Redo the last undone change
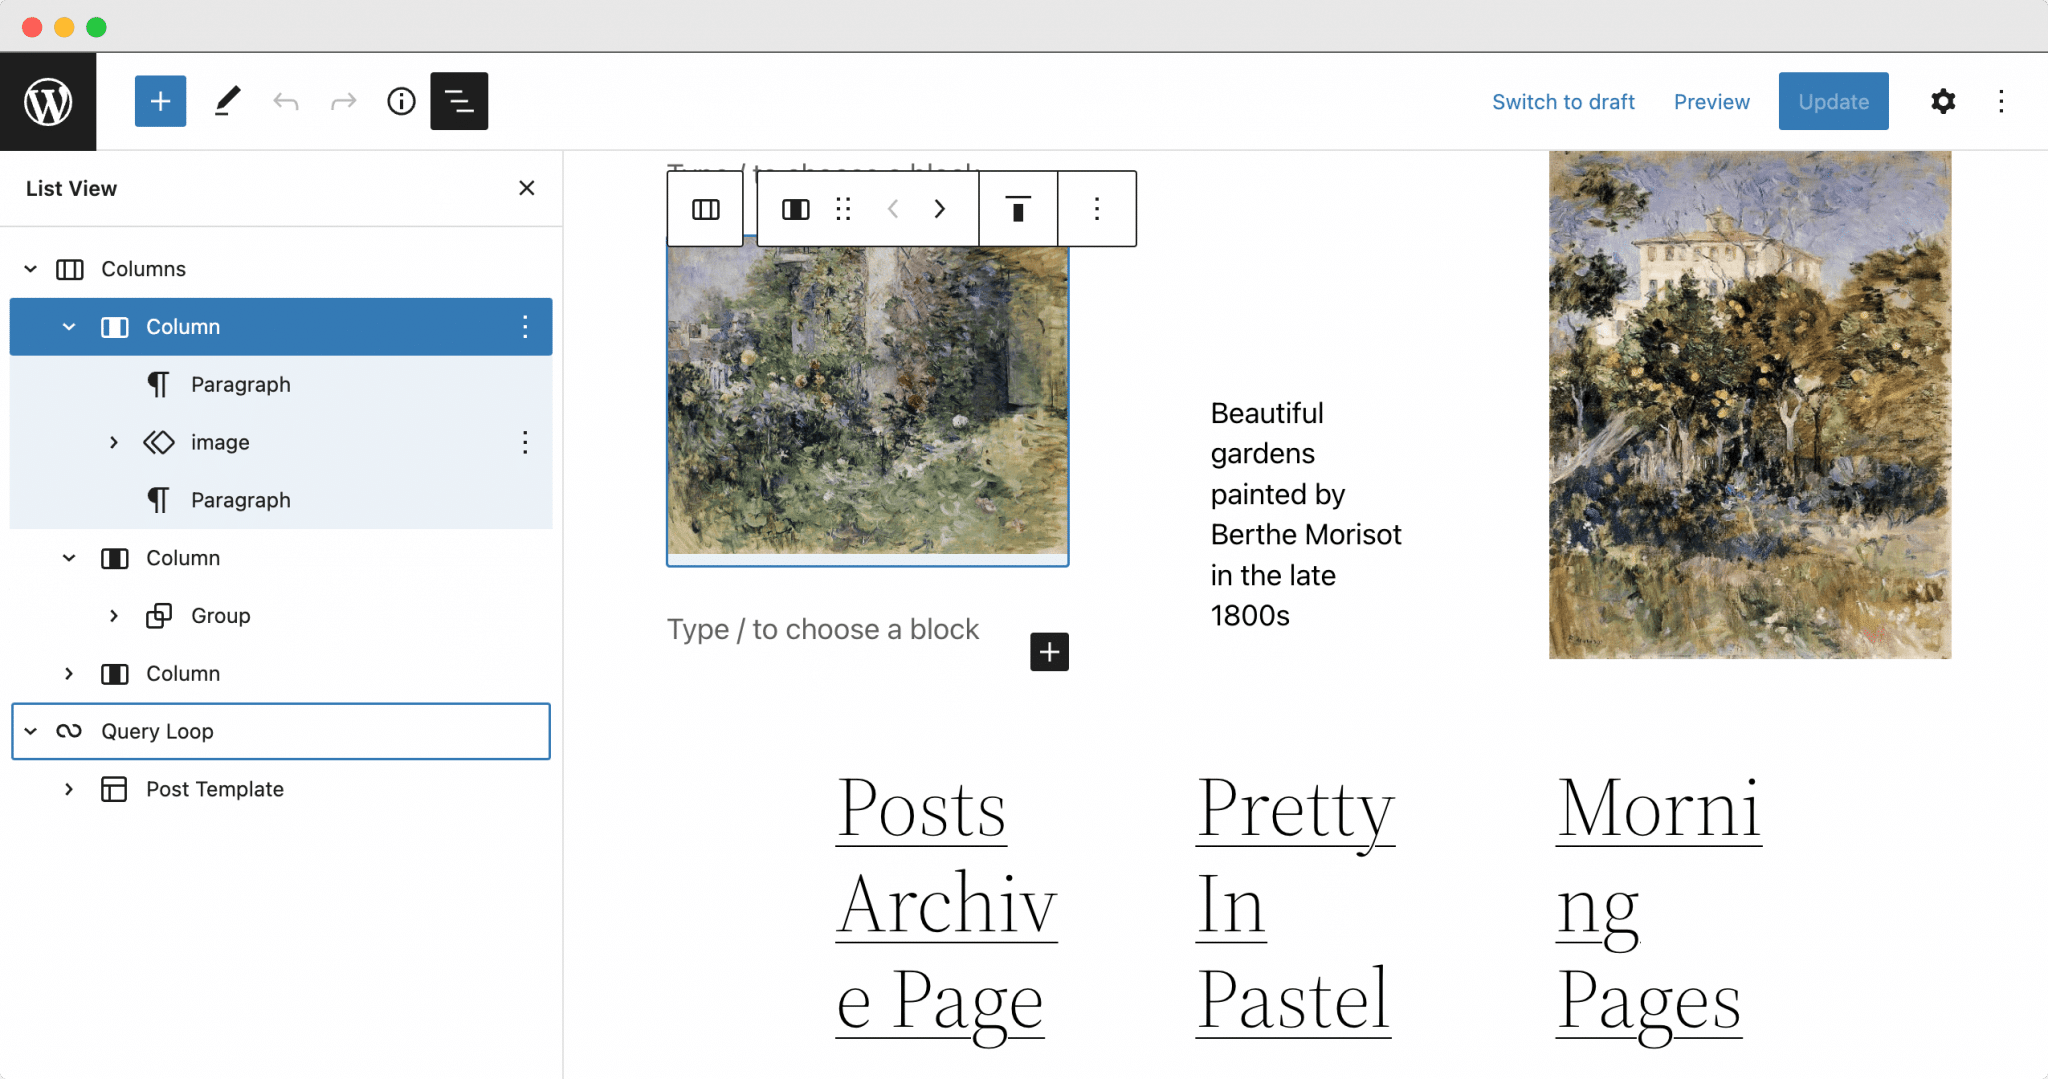Viewport: 2048px width, 1079px height. pyautogui.click(x=343, y=101)
